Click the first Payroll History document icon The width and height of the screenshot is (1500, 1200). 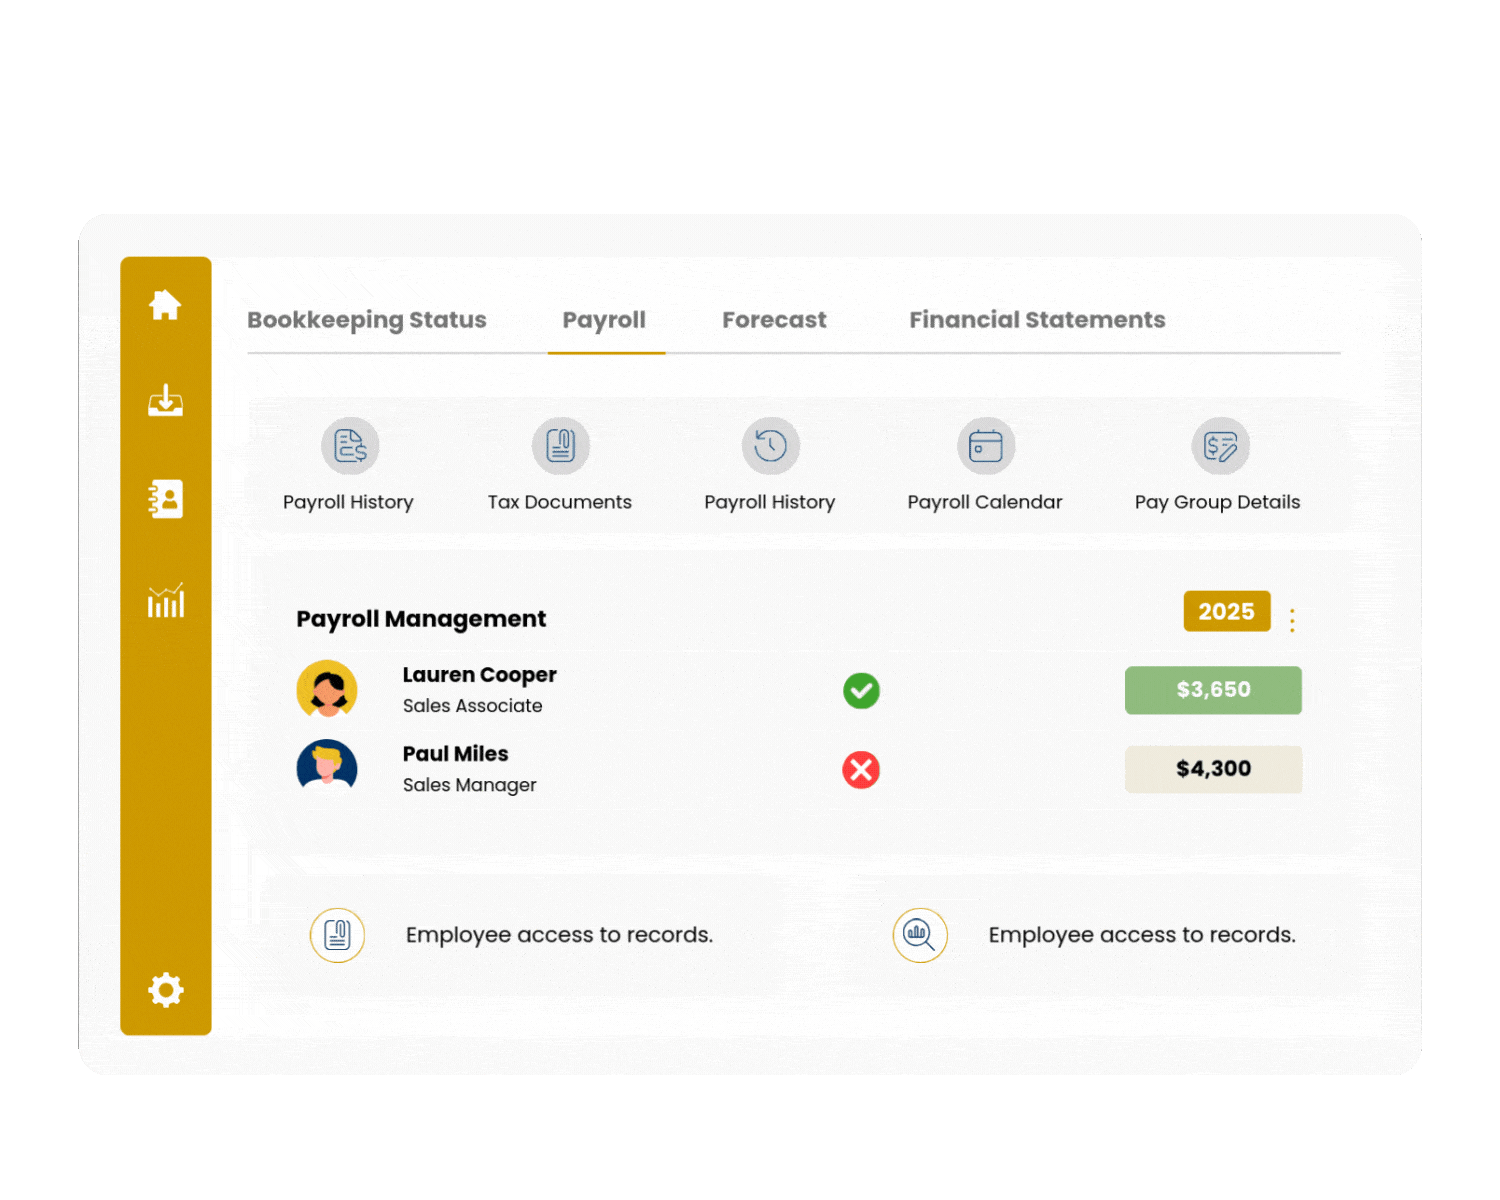click(x=348, y=445)
